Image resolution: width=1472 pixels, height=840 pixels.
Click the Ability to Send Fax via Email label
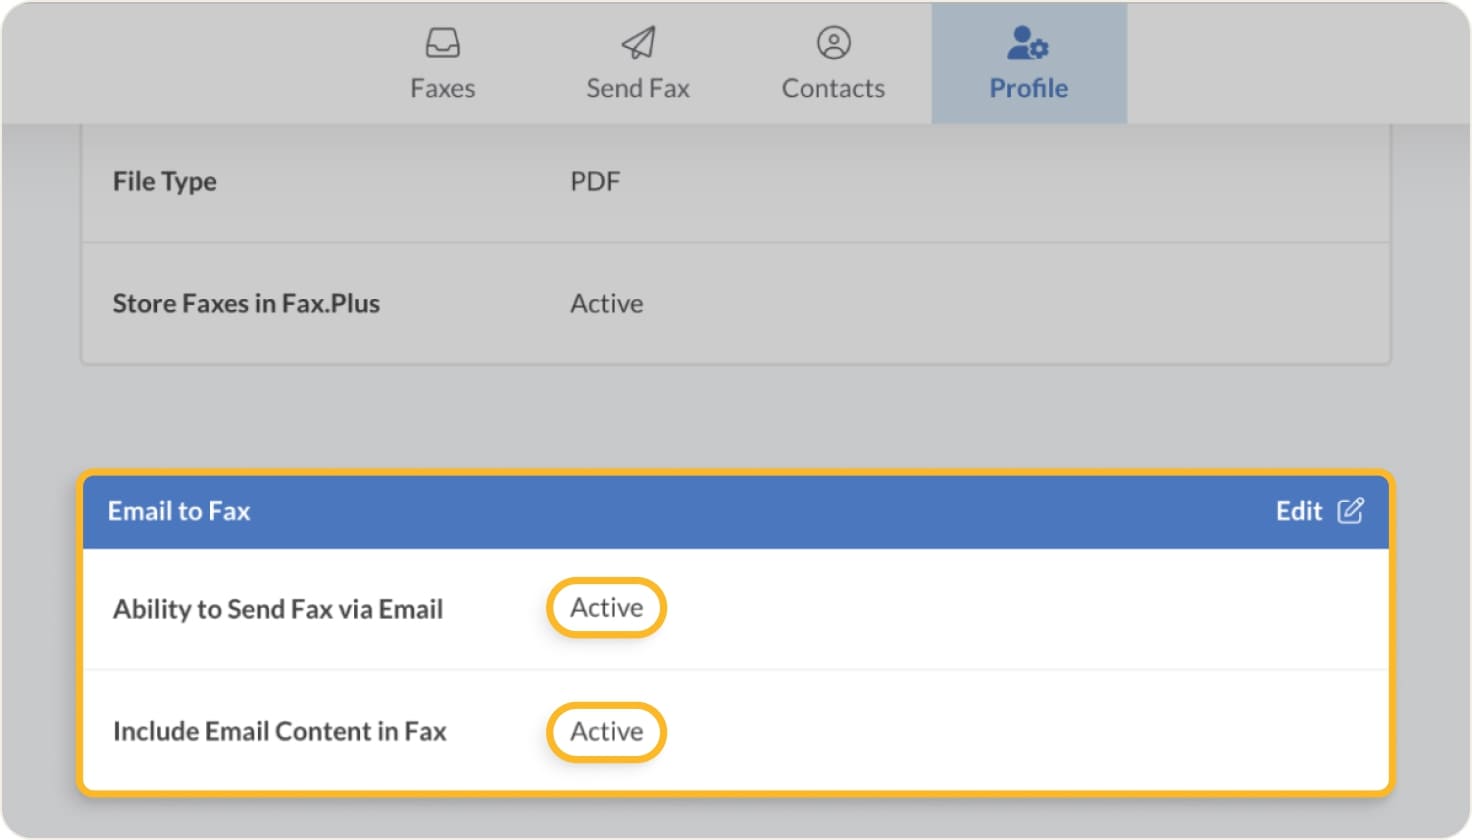coord(278,607)
